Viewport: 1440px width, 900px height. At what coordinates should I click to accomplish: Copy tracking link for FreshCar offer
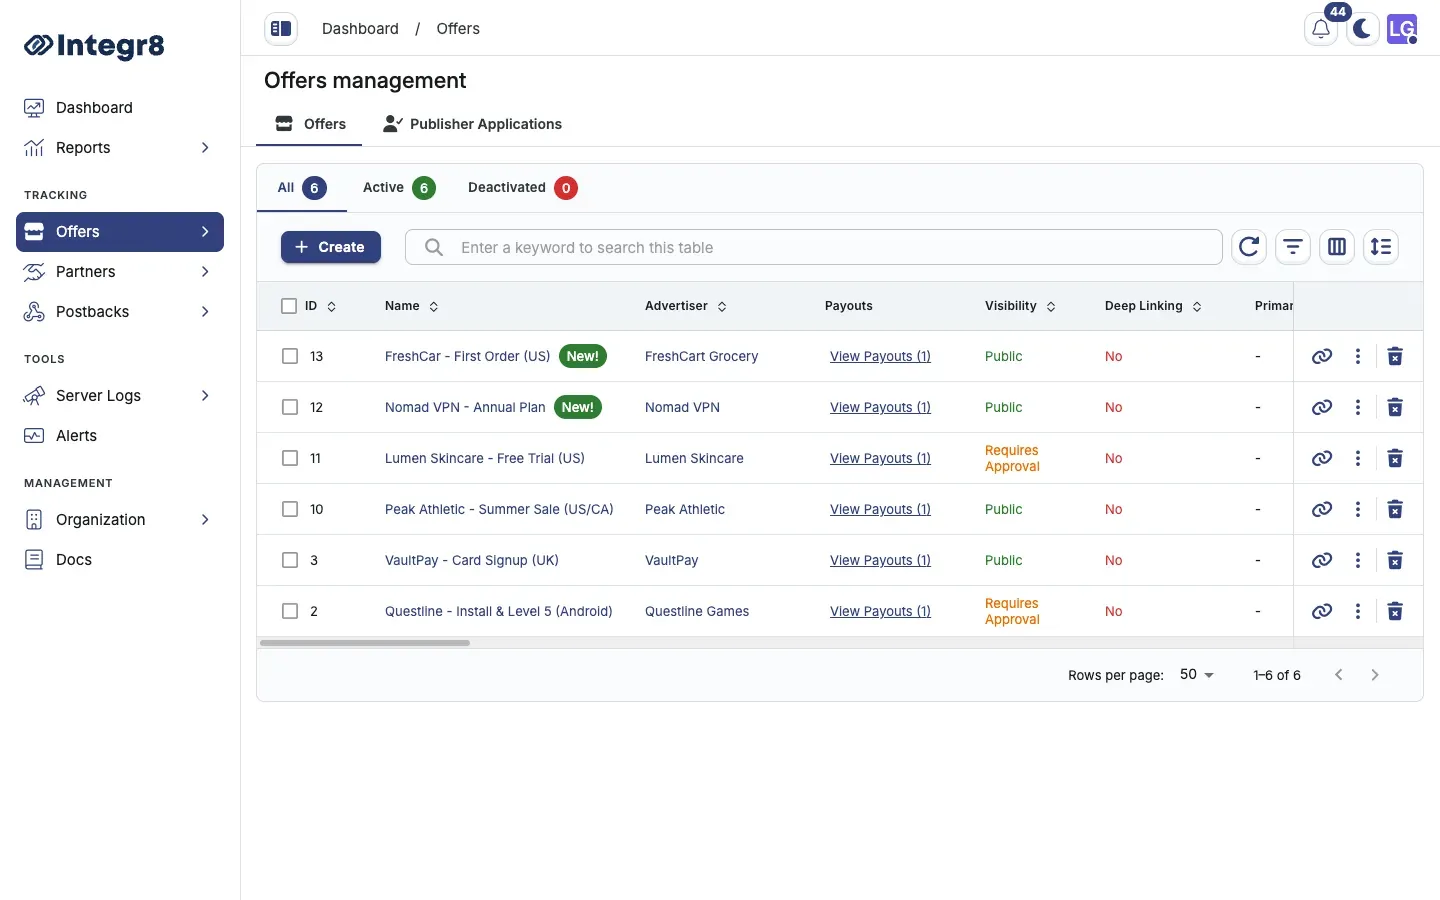click(1322, 356)
